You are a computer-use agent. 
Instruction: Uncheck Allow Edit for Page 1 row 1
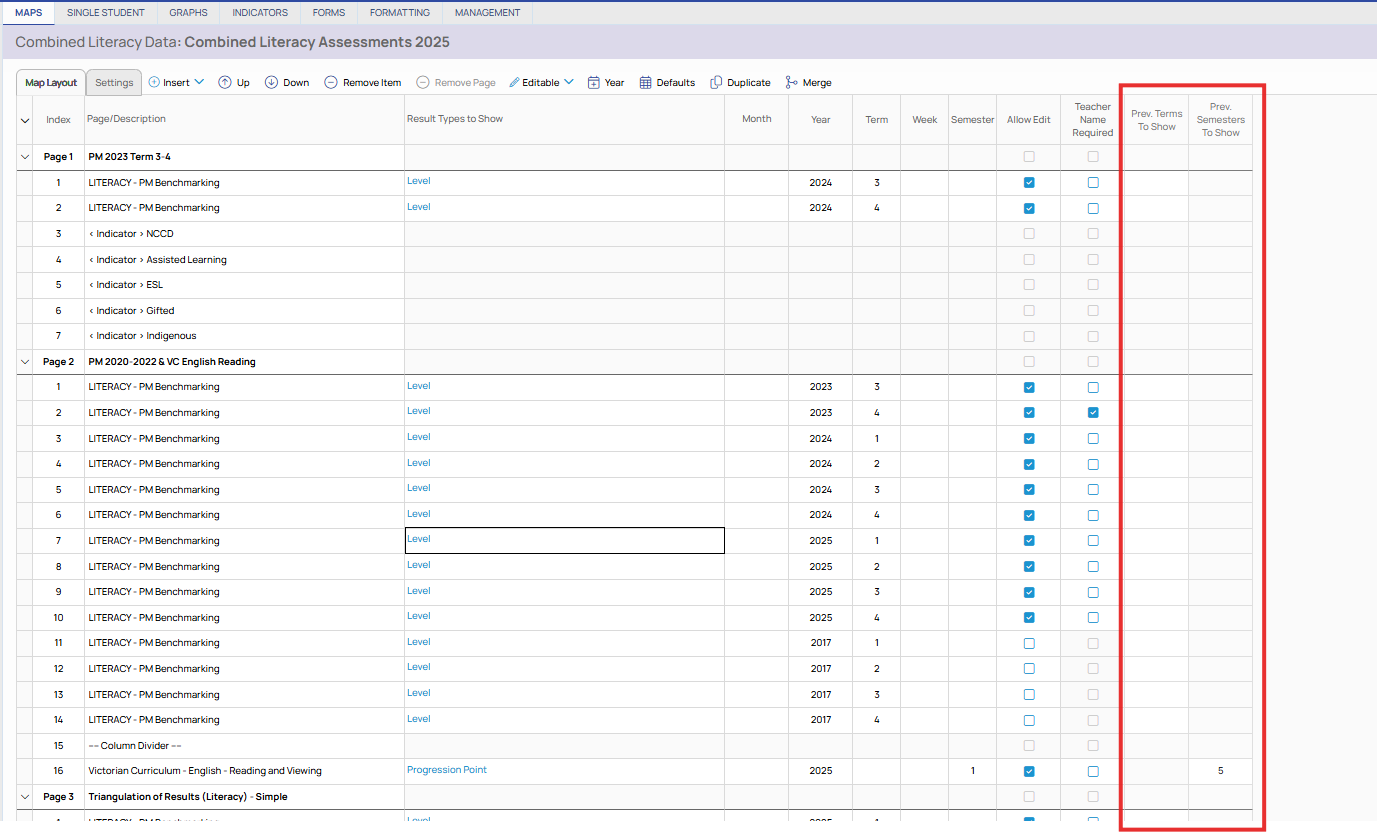pos(1029,183)
